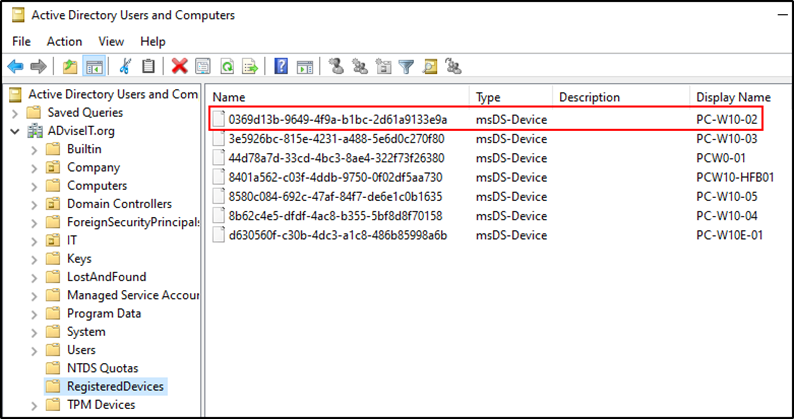Expand the TPM Devices folder
794x419 pixels.
tap(34, 405)
